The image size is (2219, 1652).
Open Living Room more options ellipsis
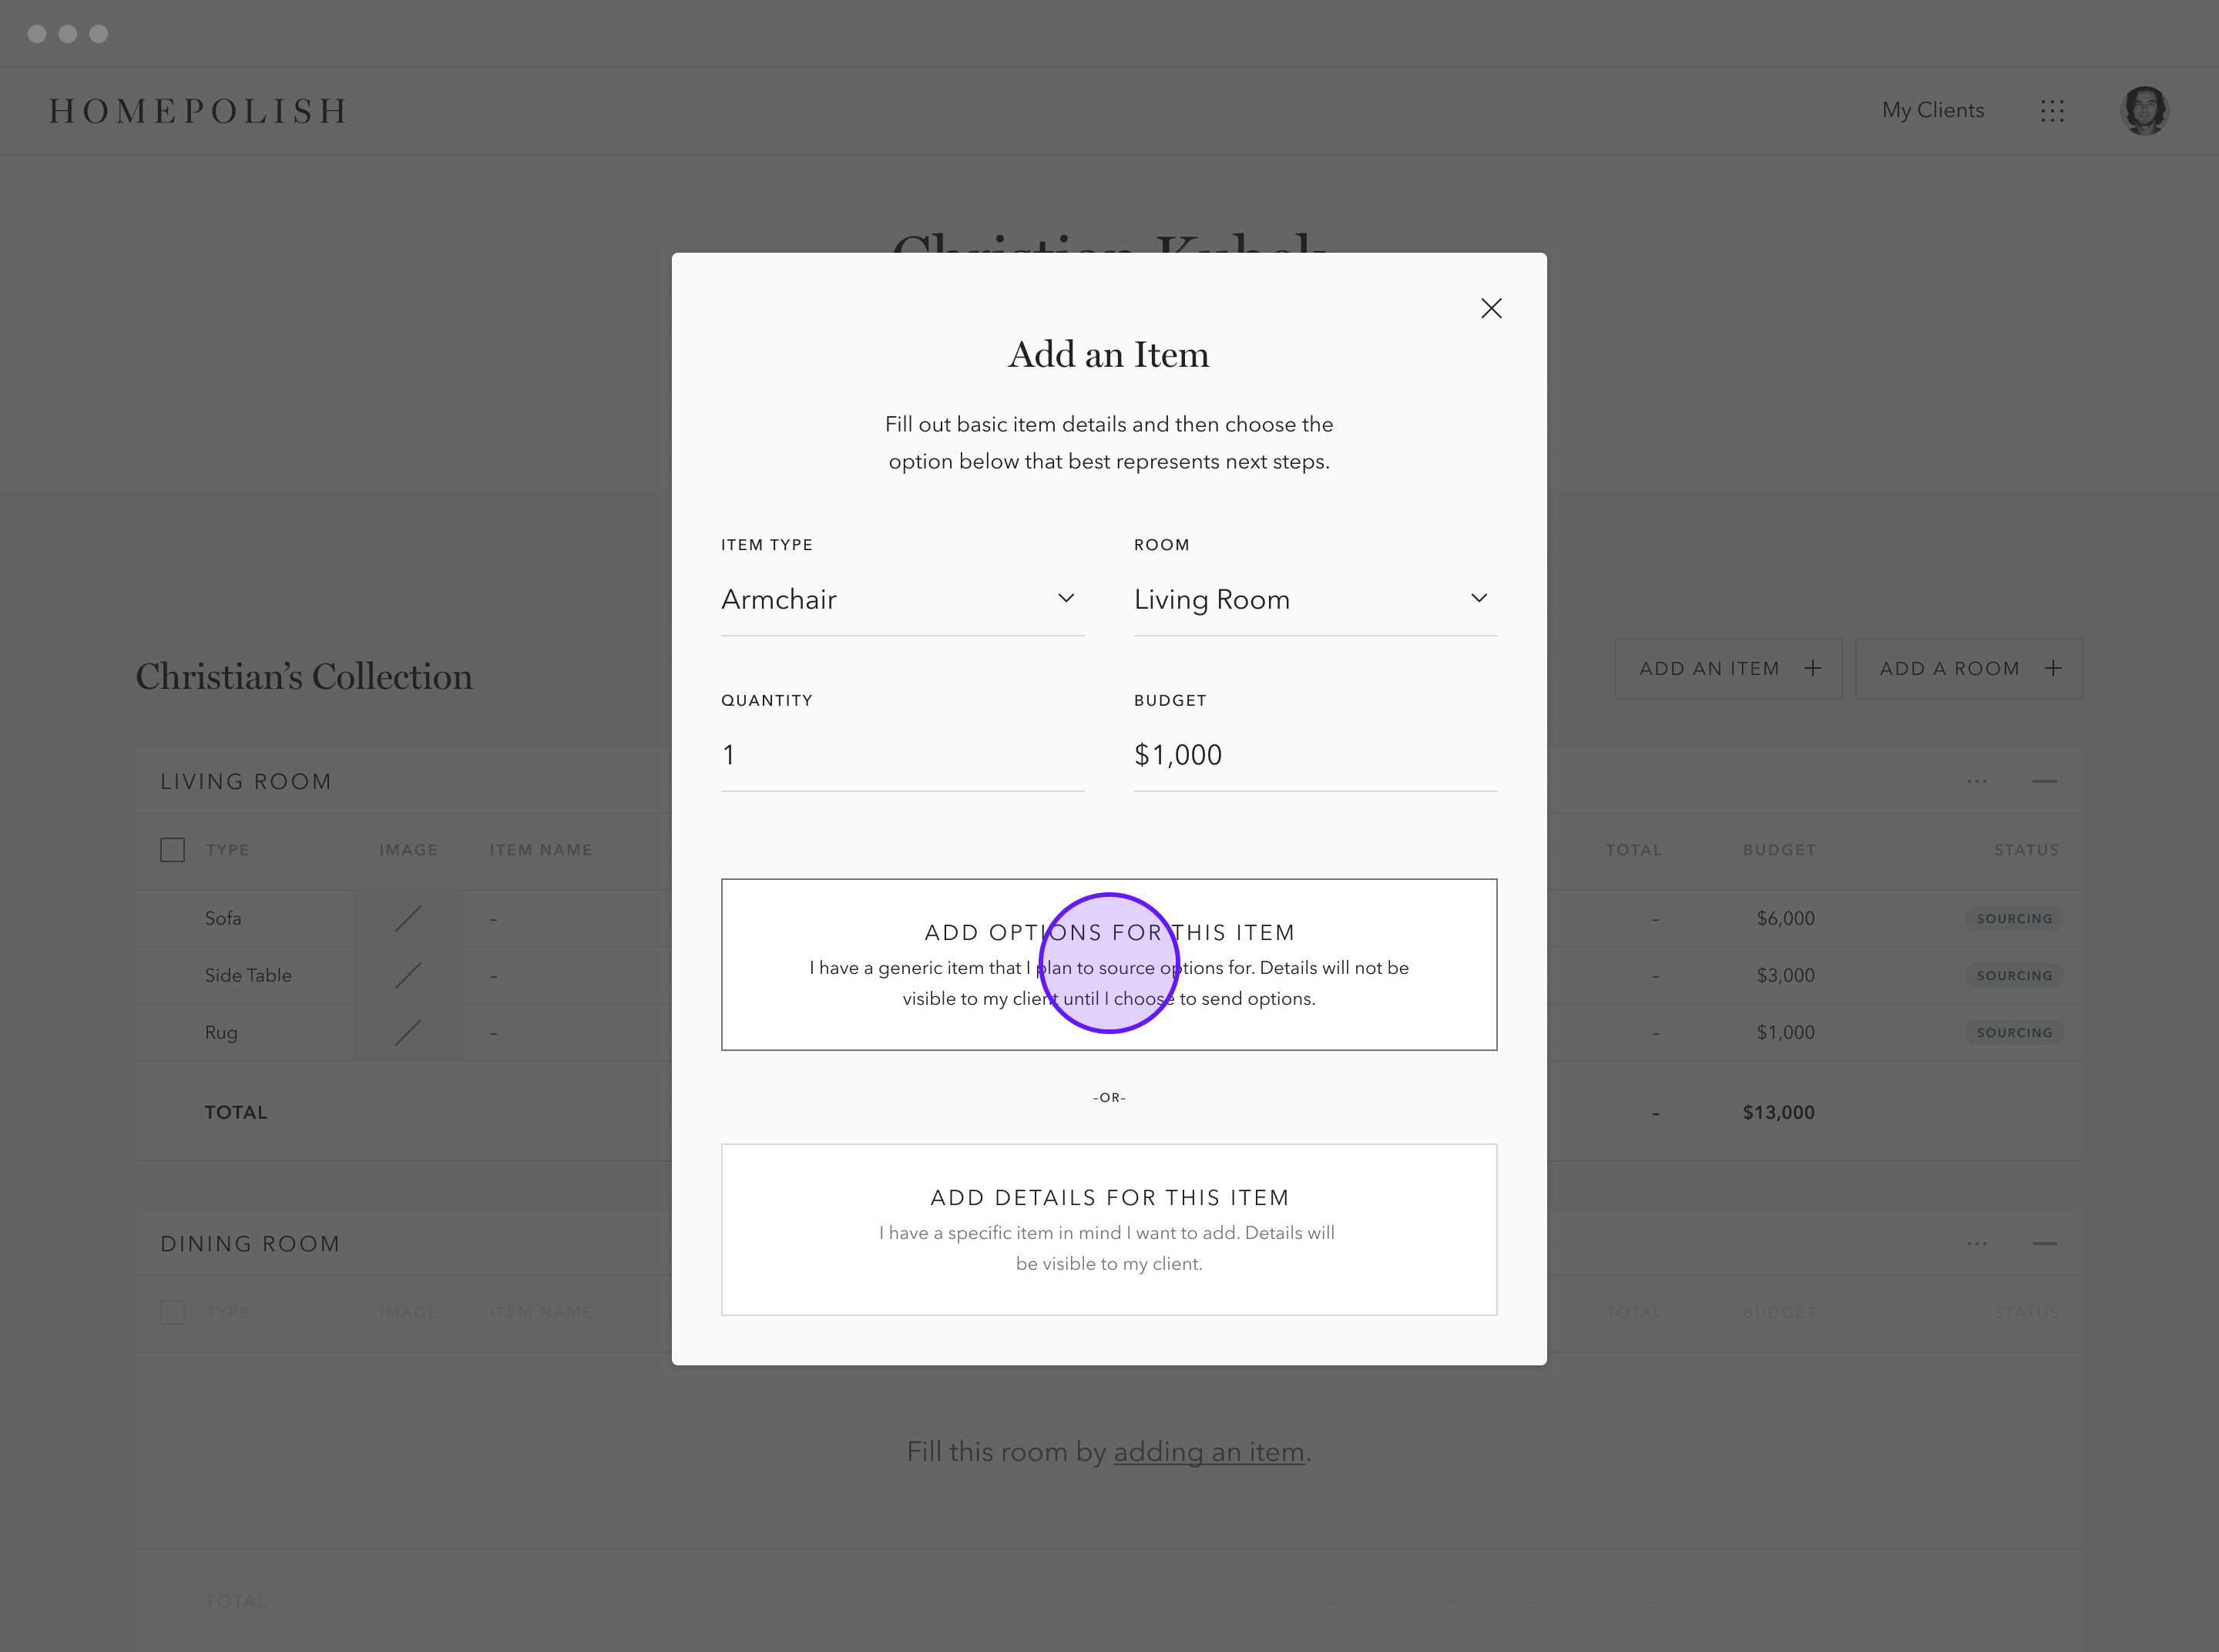(1976, 781)
